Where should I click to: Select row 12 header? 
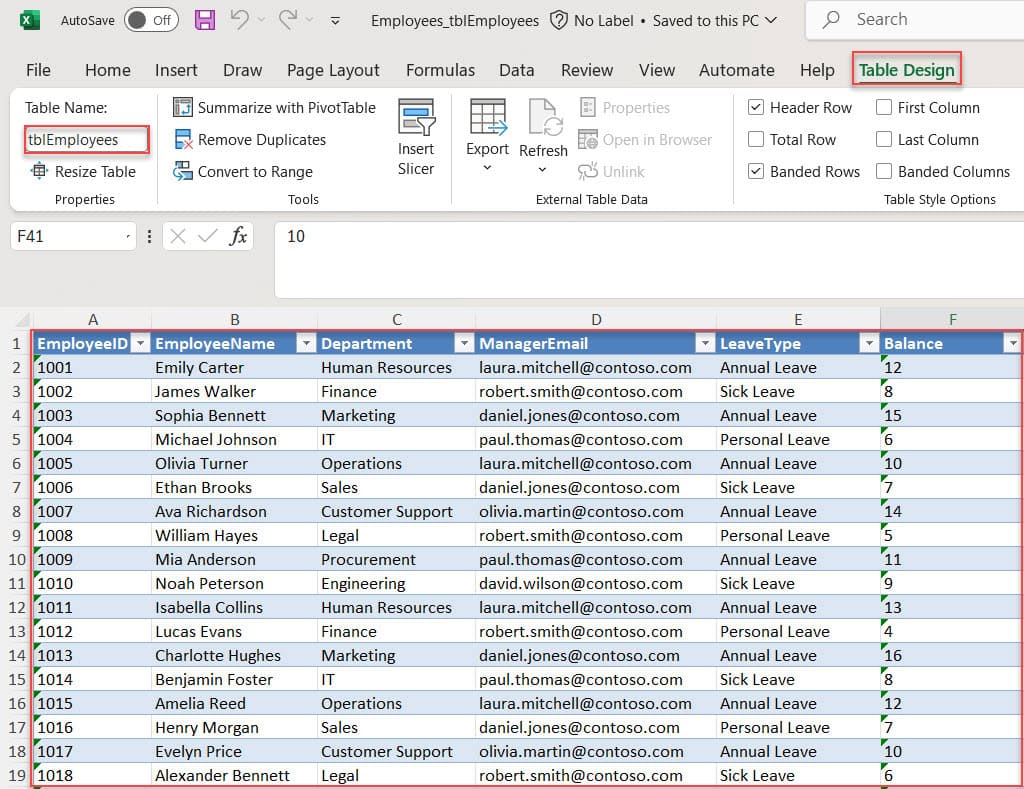[x=16, y=607]
